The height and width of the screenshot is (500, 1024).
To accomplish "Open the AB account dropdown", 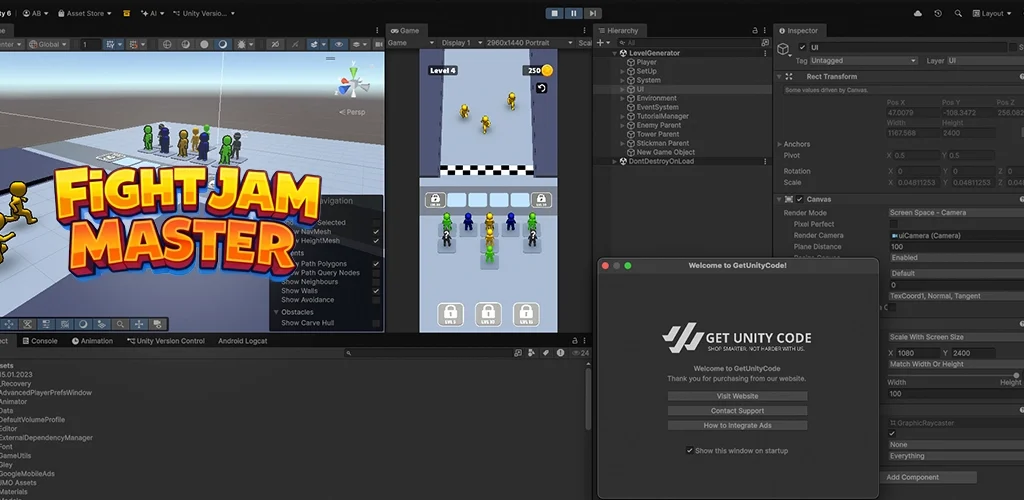I will tap(35, 13).
